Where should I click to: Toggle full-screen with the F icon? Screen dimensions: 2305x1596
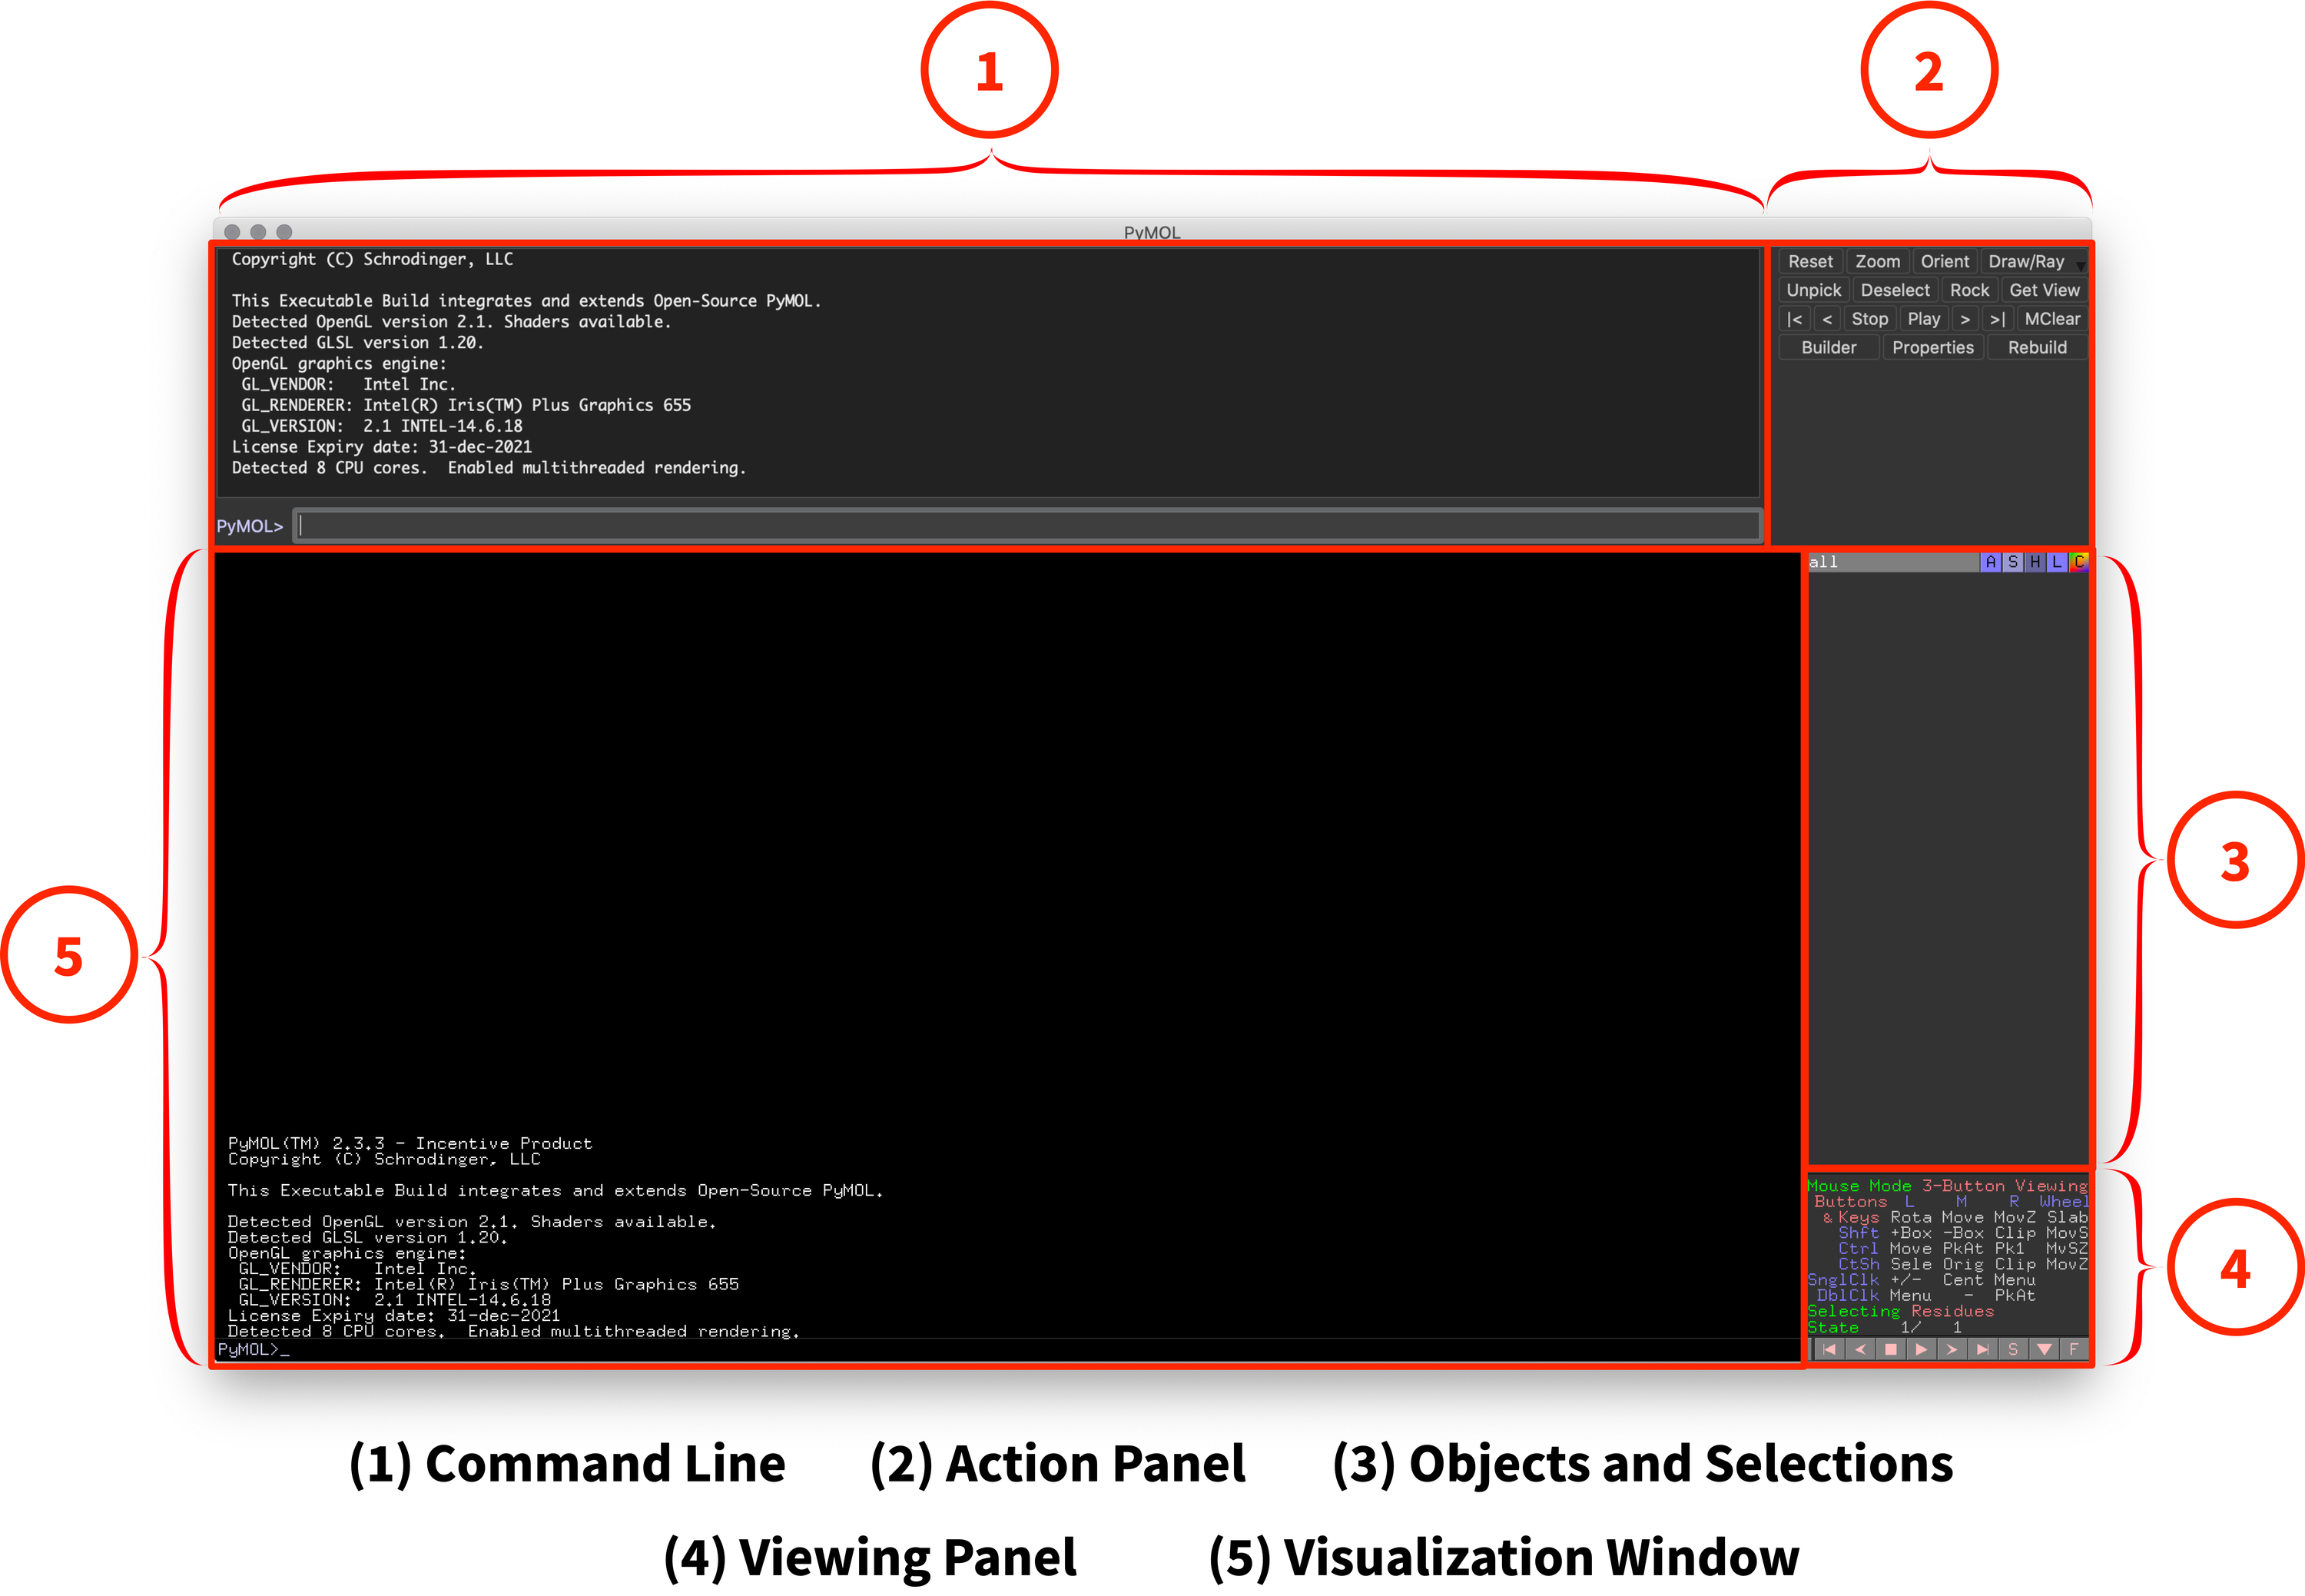click(x=2074, y=1349)
